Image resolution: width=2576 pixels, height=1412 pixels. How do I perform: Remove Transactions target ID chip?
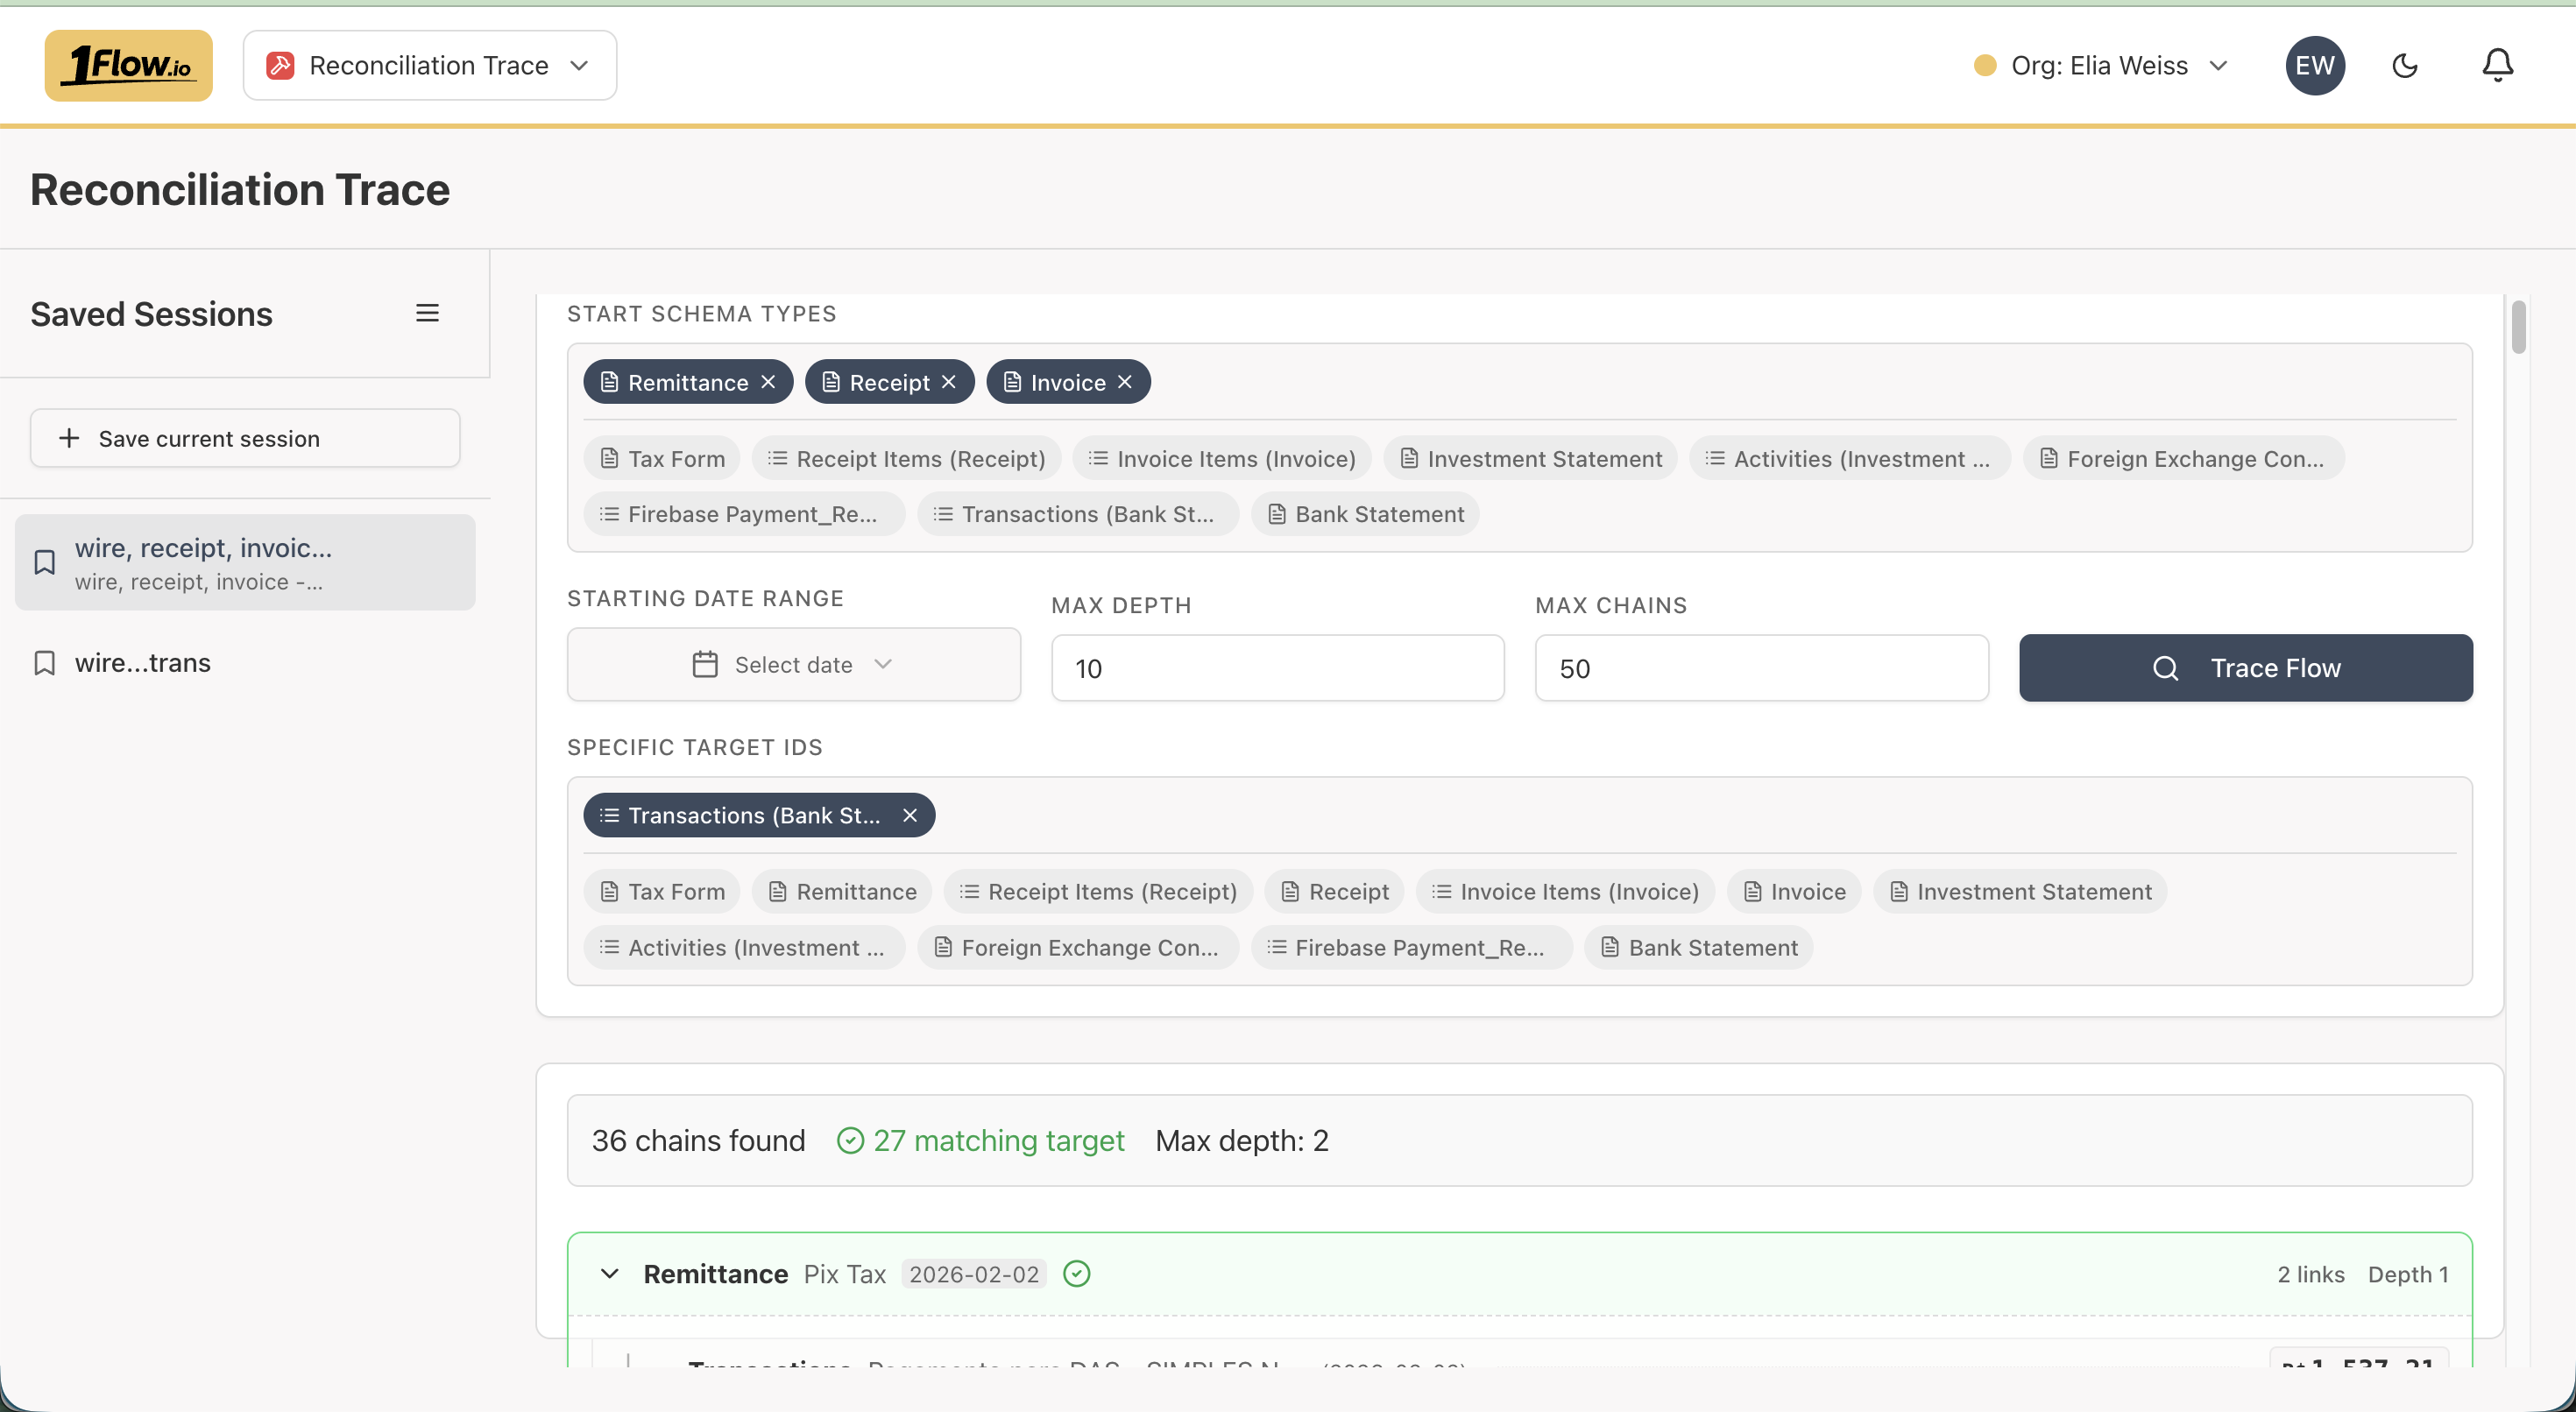click(x=910, y=815)
